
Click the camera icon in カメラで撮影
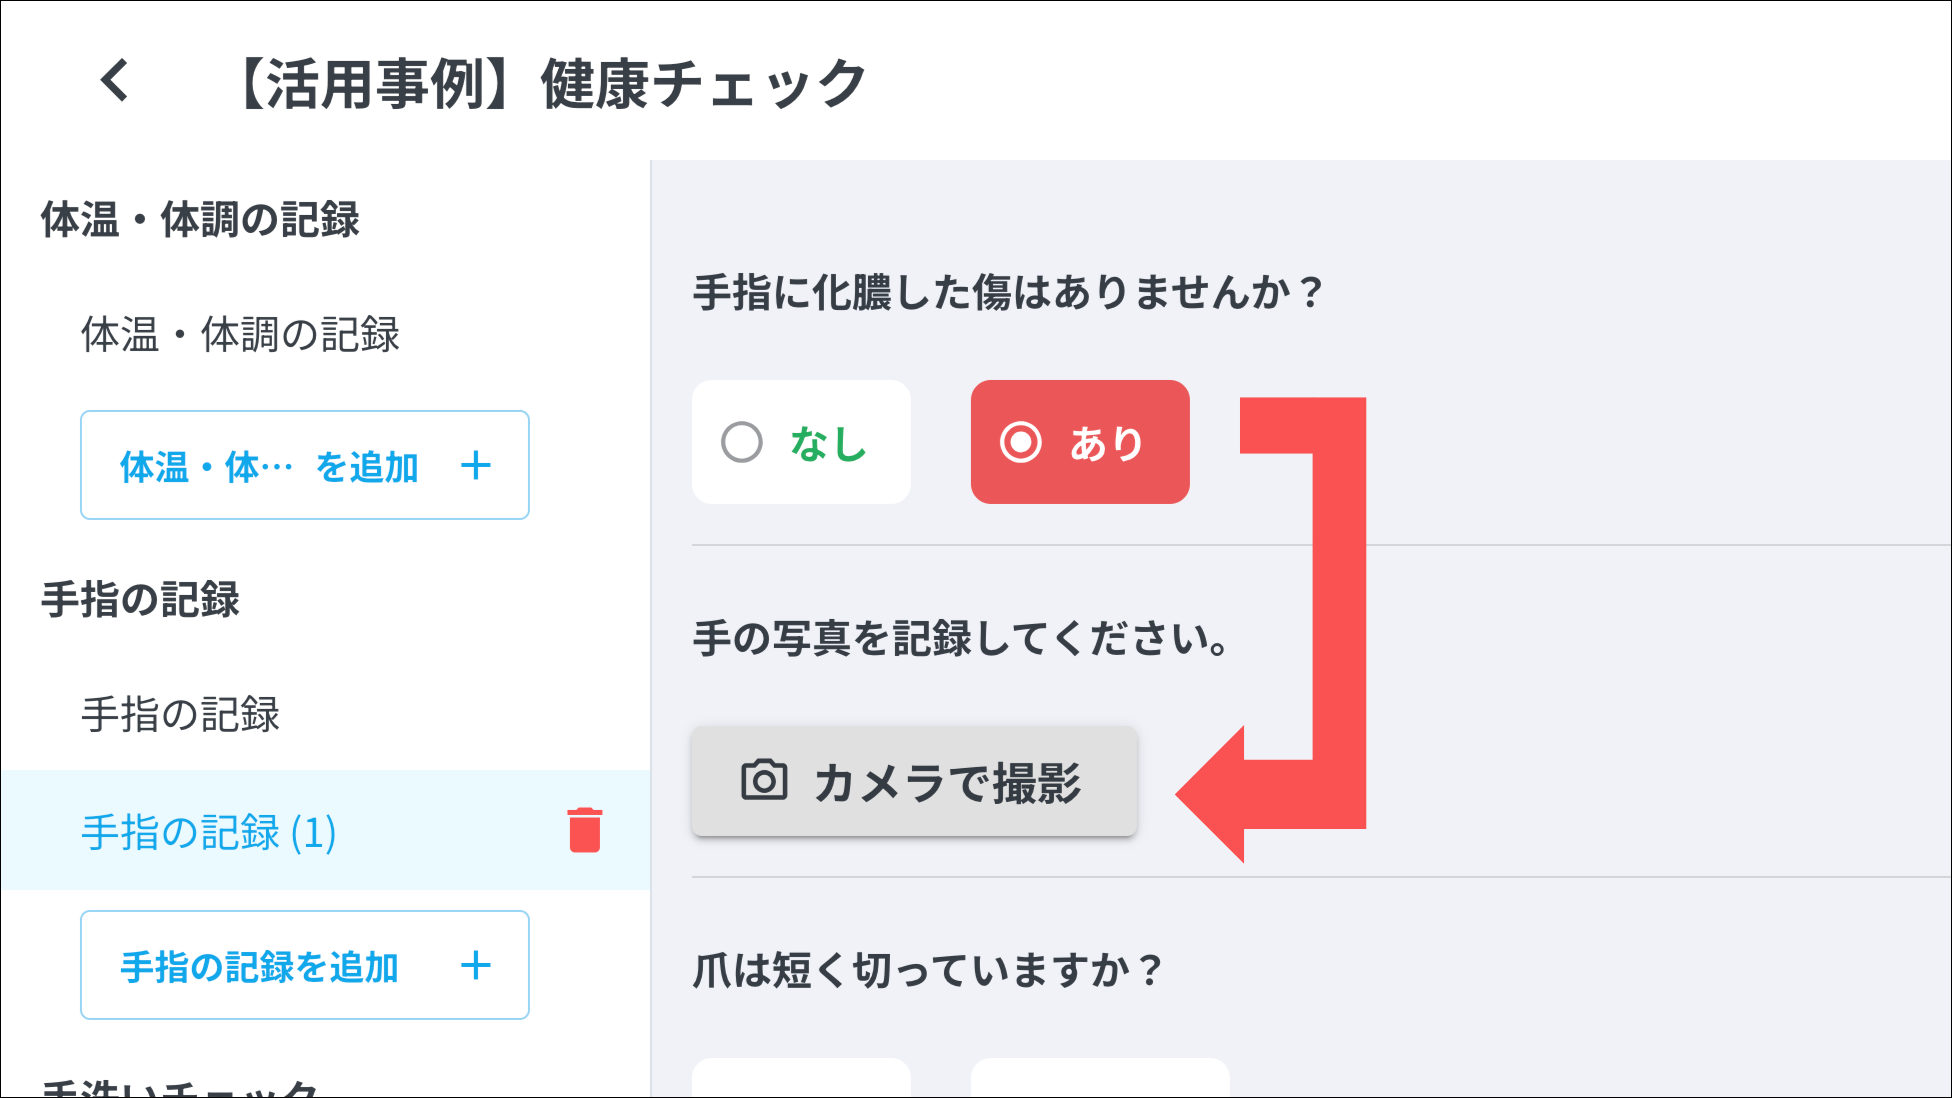pyautogui.click(x=764, y=781)
